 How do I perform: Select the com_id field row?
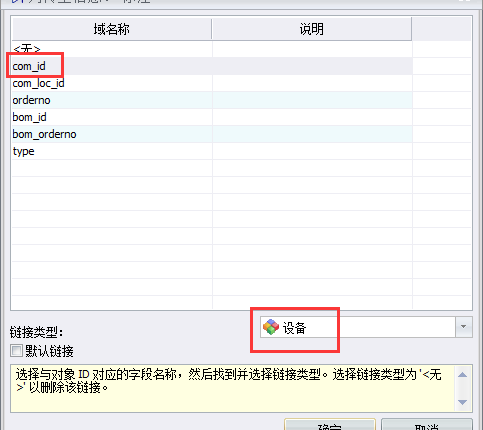[212, 66]
